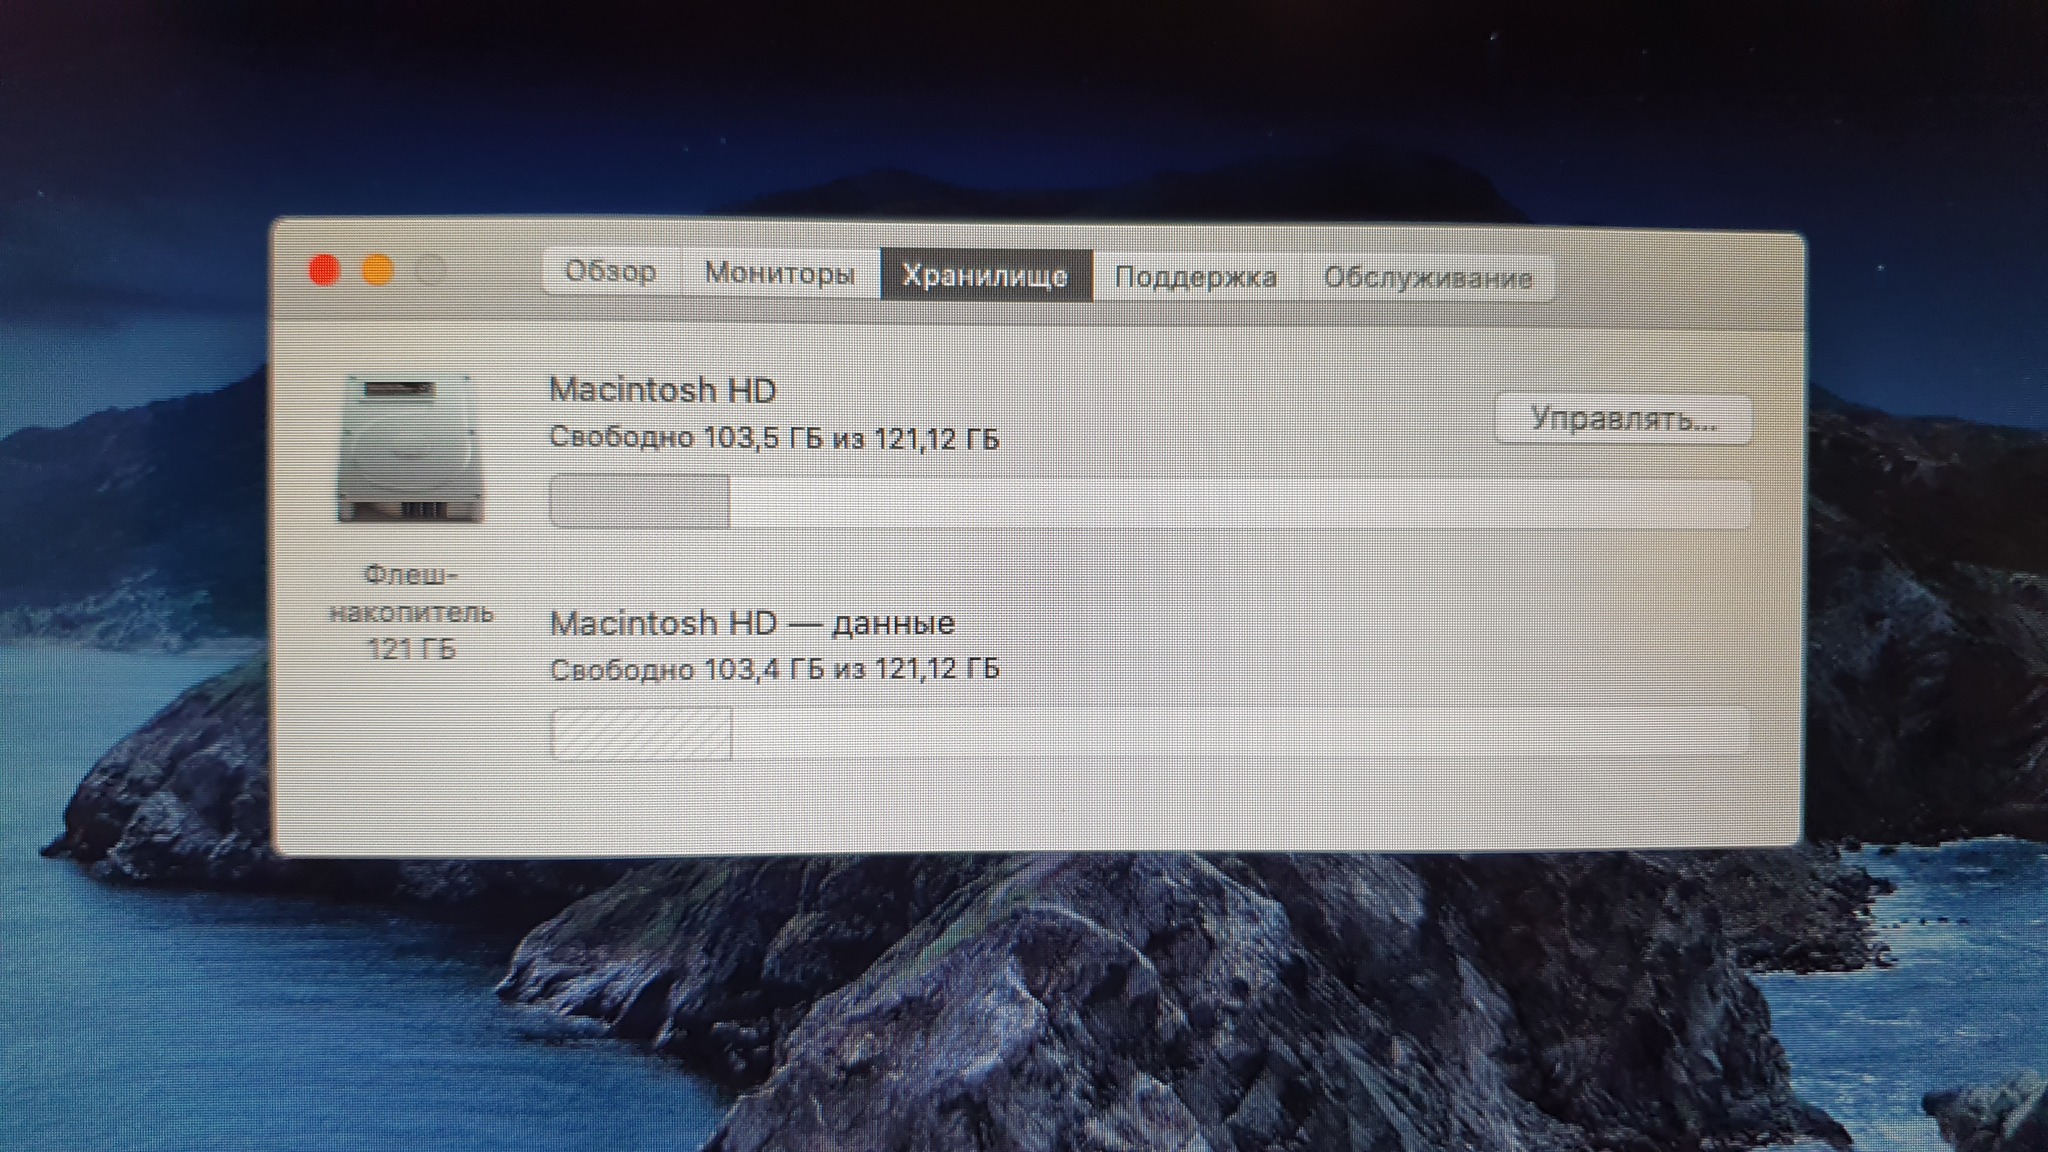Screen dimensions: 2048x1152
Task: Click the Macintosh HD volume title
Action: (x=663, y=390)
